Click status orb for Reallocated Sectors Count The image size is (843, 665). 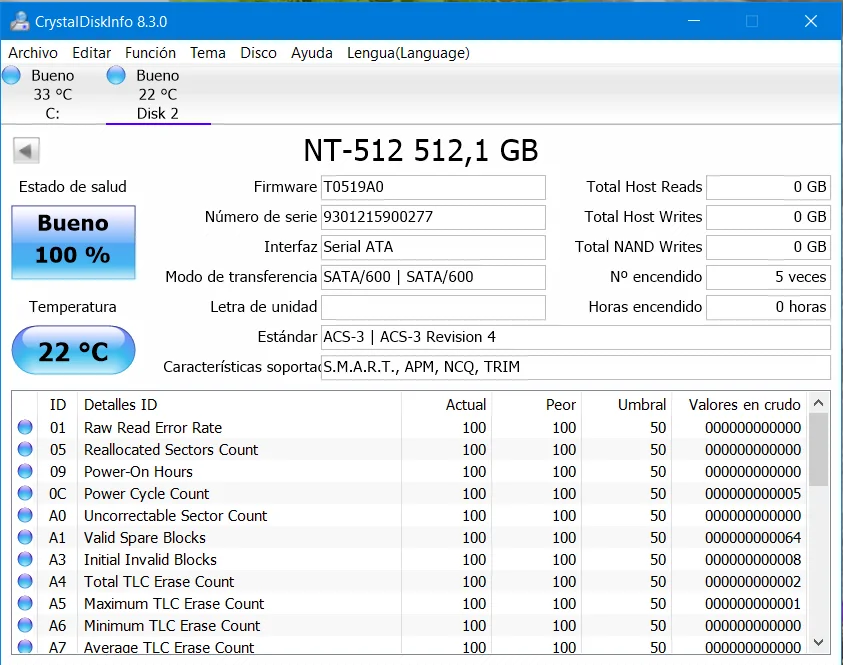(25, 450)
